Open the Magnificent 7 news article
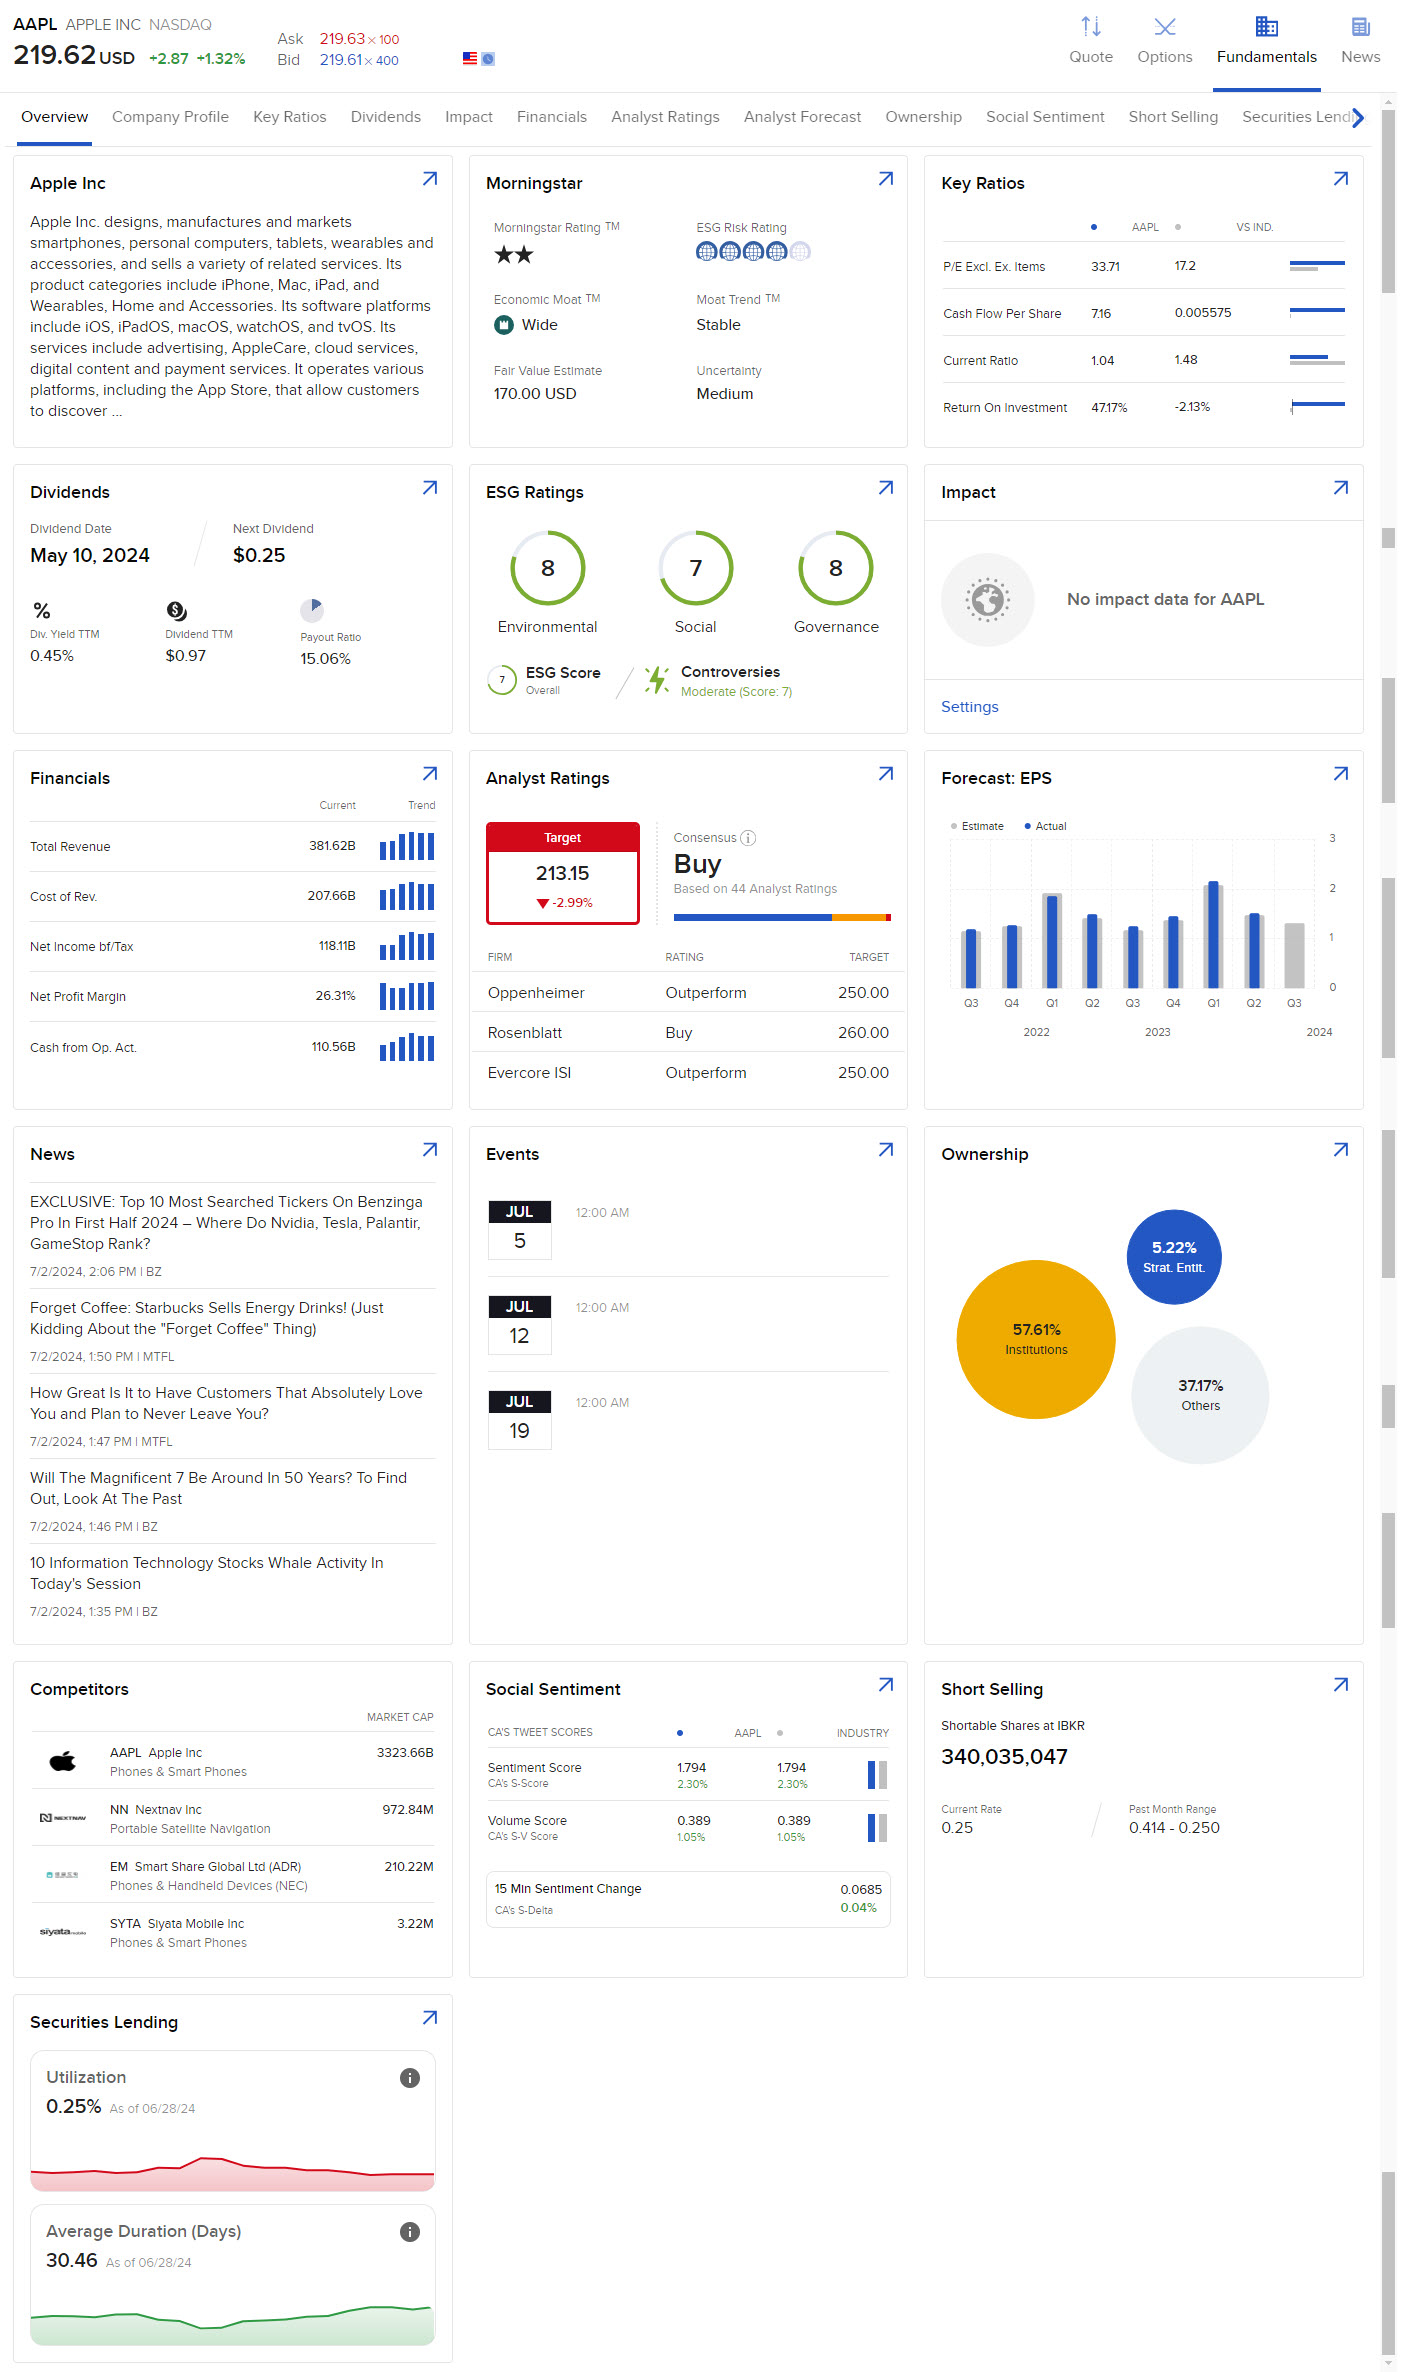 (x=219, y=1488)
